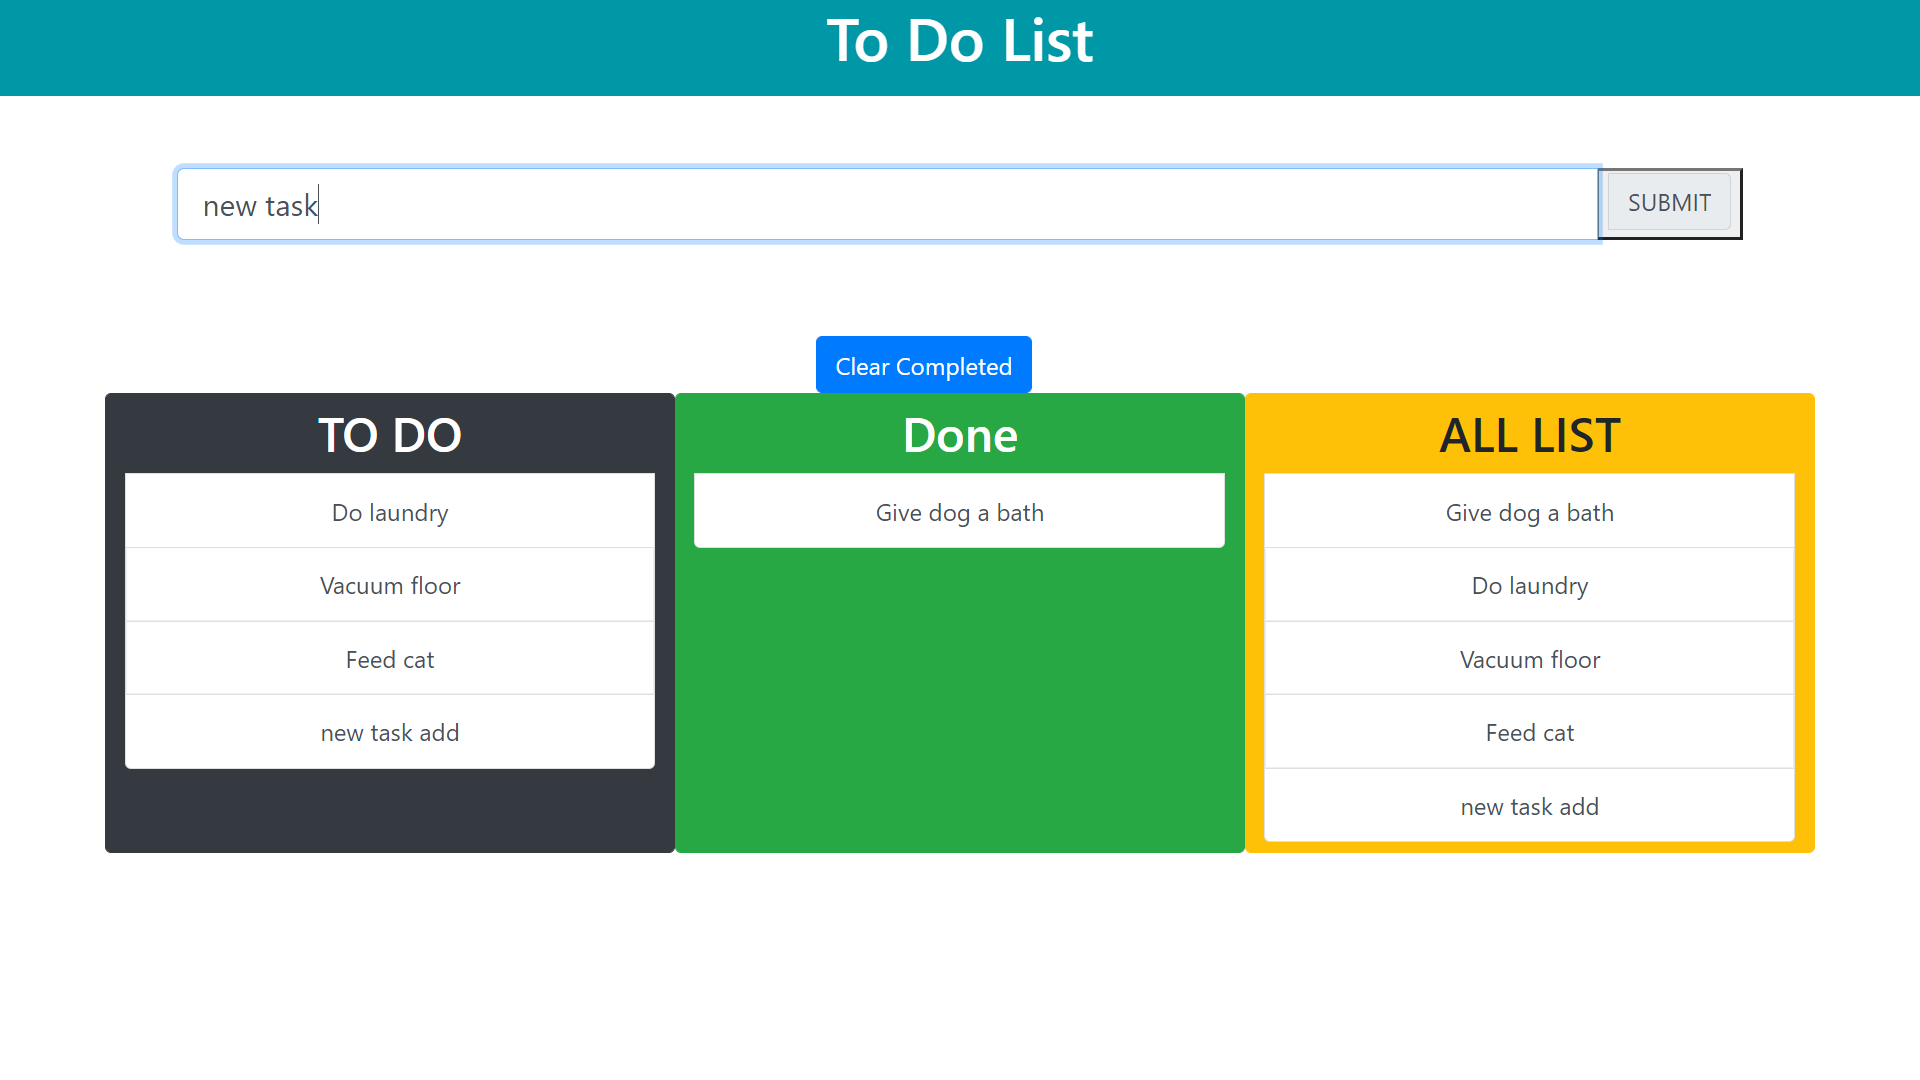Click the green Done panel background

959,700
